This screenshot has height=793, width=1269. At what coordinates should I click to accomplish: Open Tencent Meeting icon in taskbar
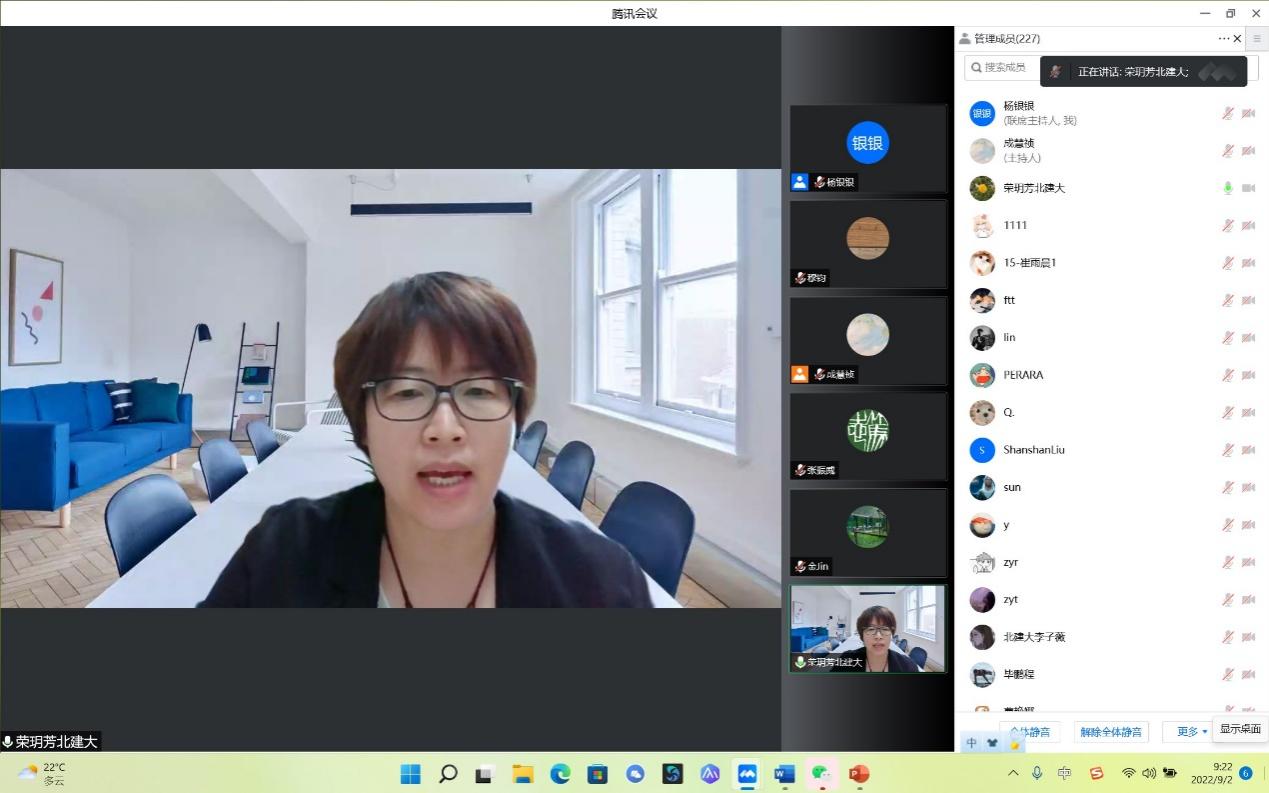click(747, 773)
